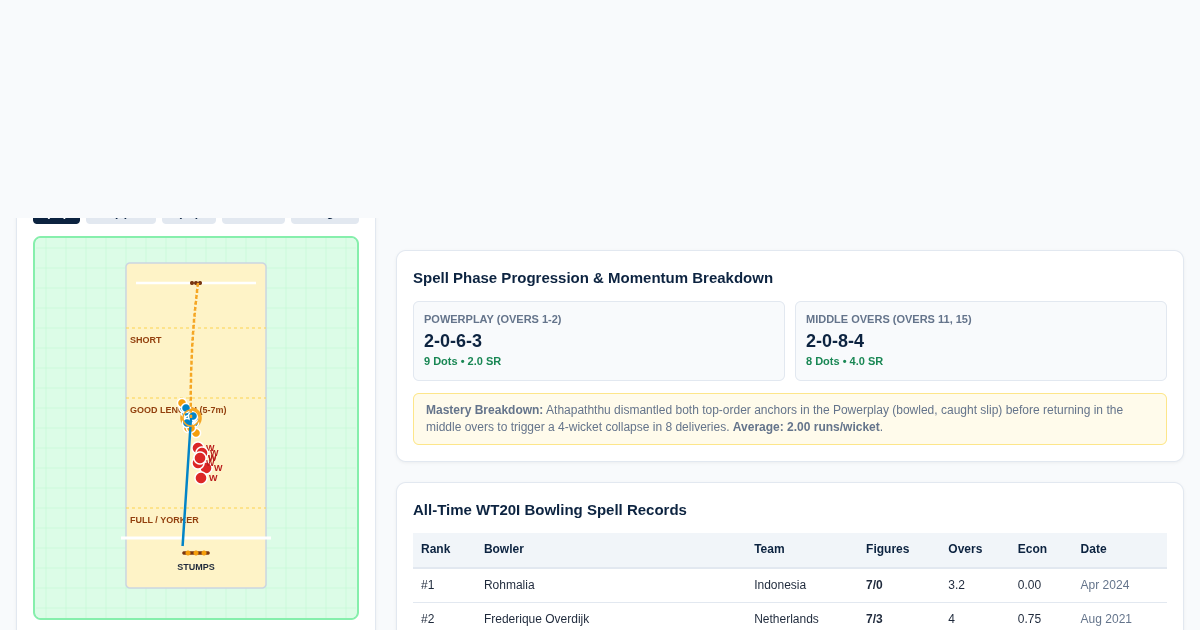Select the 2-0-6-3 powerplay figures

pyautogui.click(x=453, y=341)
